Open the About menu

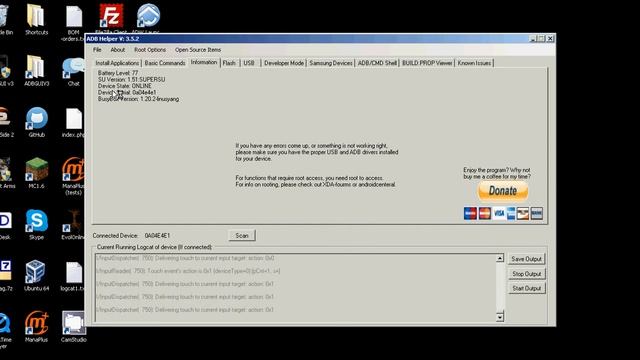pos(118,50)
